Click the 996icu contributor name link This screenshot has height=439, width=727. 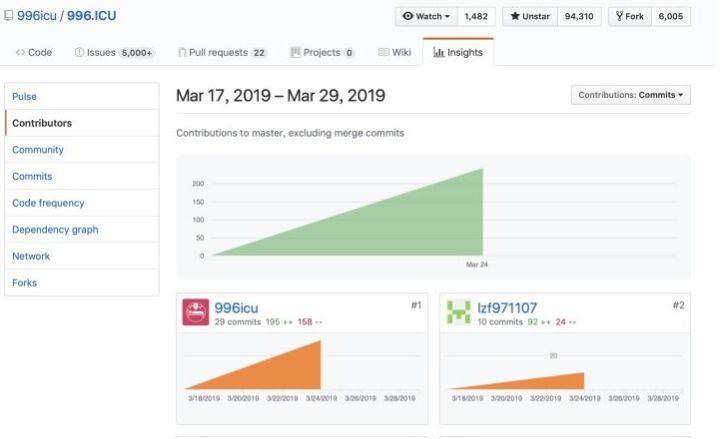[236, 308]
